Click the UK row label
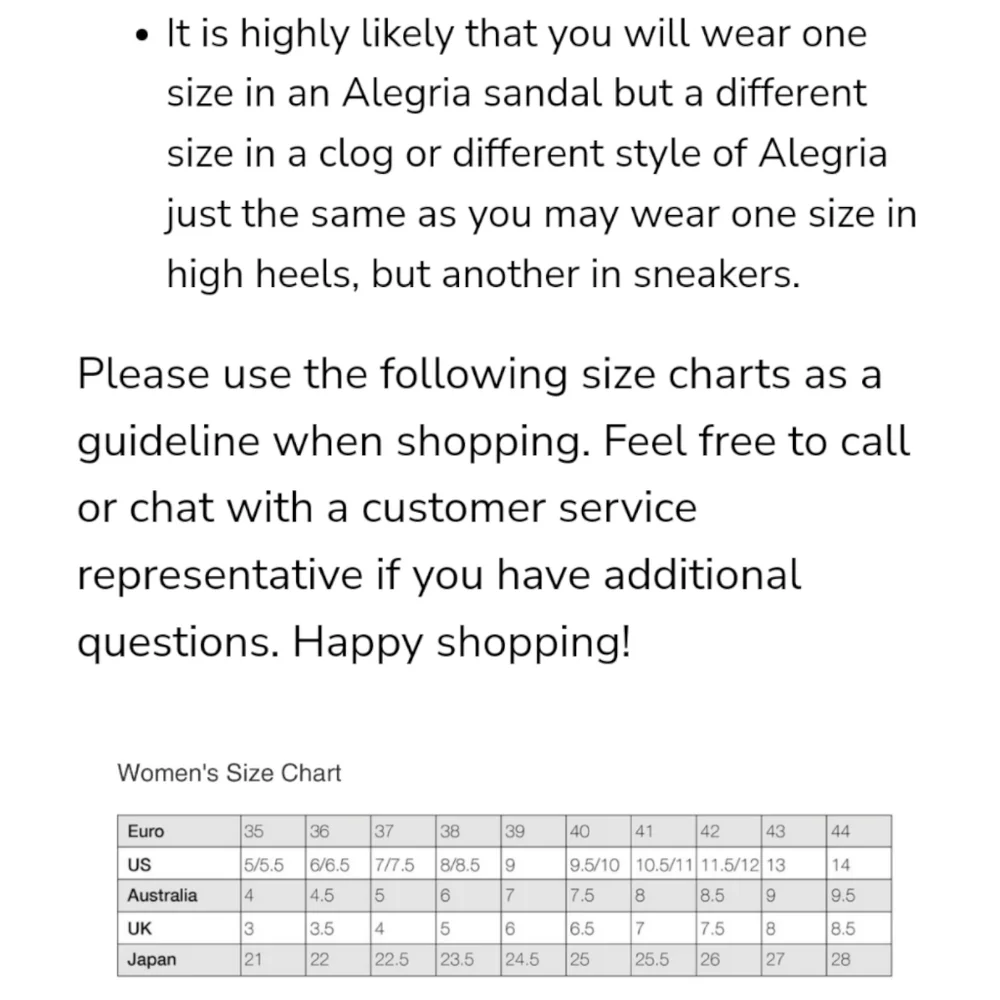The width and height of the screenshot is (1000, 1000). click(x=139, y=928)
